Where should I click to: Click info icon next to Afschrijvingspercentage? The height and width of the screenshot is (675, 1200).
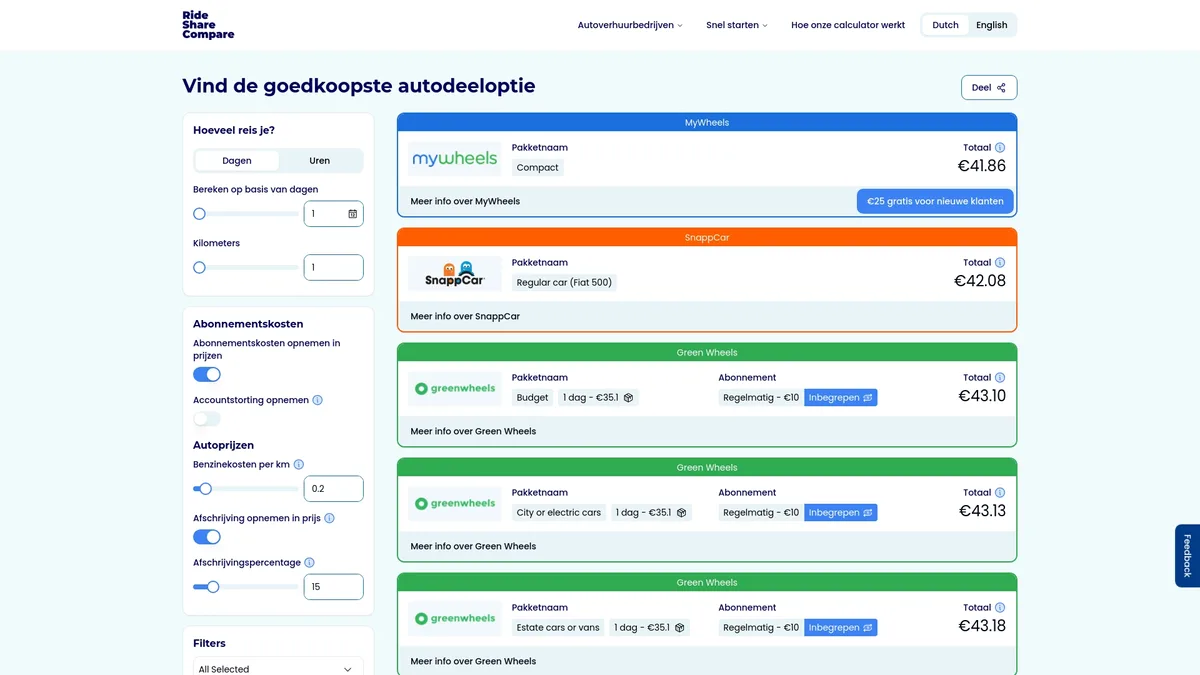click(x=310, y=563)
